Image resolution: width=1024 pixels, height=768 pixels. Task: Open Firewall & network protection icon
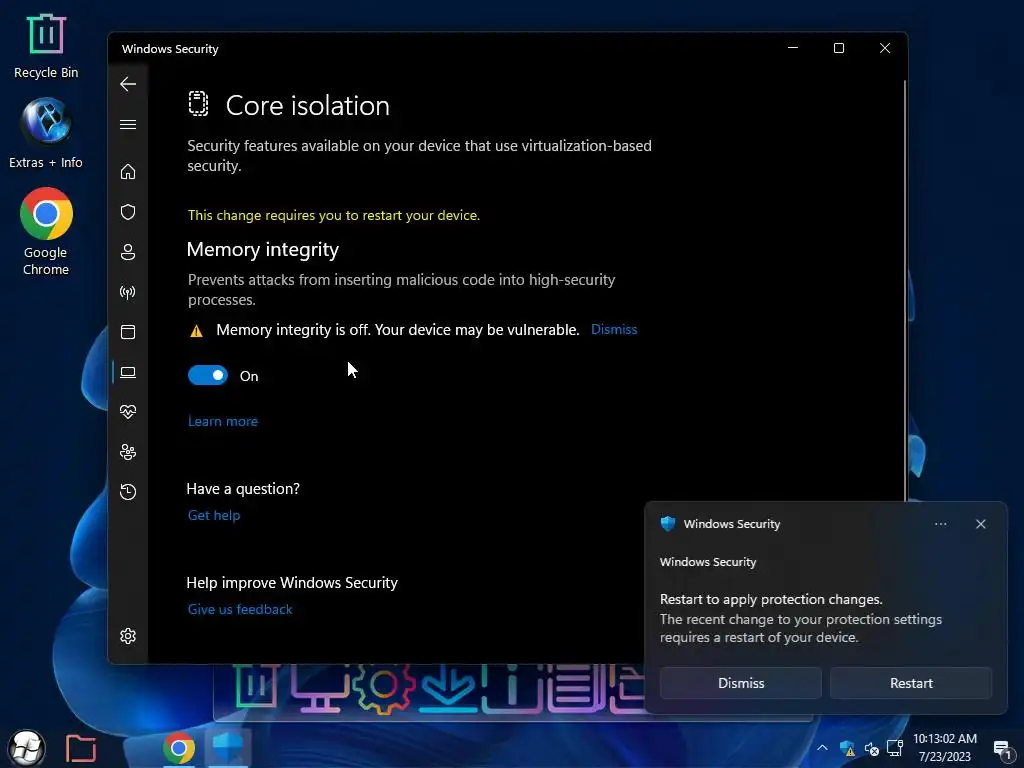(x=128, y=292)
